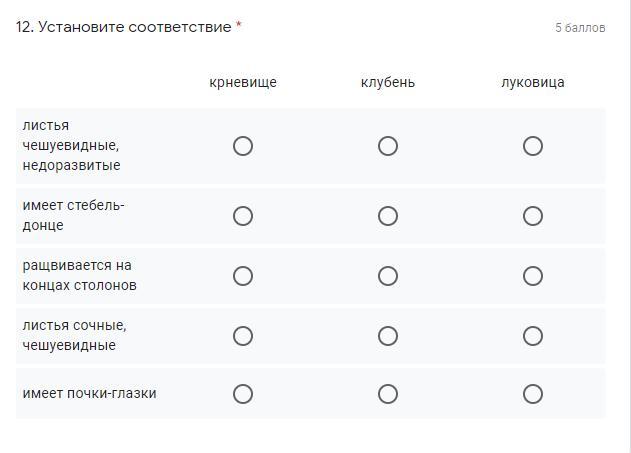Screen dimensions: 631x453
Task: Choose луковица for имеет стебель-донце row
Action: pyautogui.click(x=533, y=216)
